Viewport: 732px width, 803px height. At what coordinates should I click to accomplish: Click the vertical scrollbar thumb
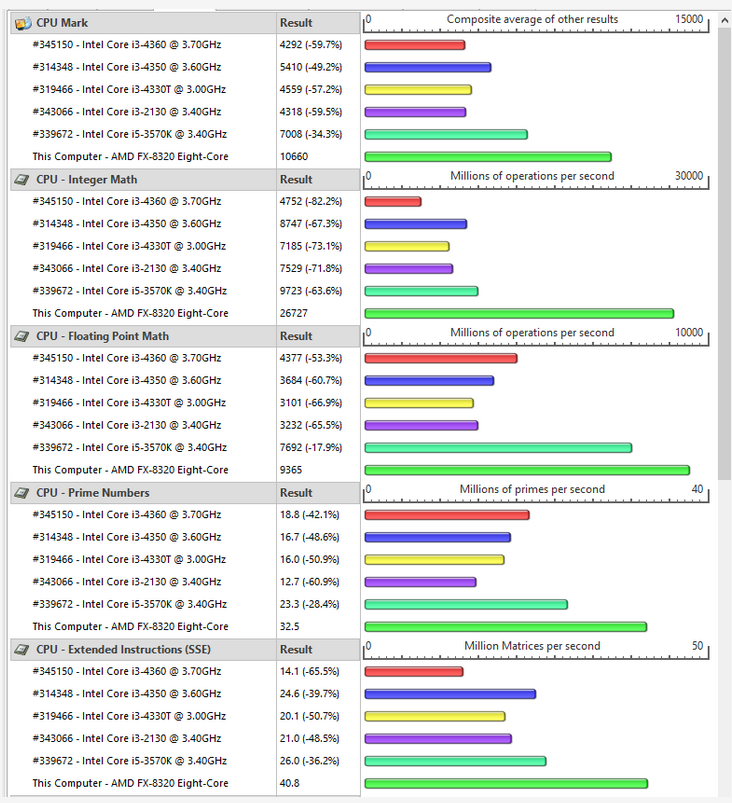[724, 254]
